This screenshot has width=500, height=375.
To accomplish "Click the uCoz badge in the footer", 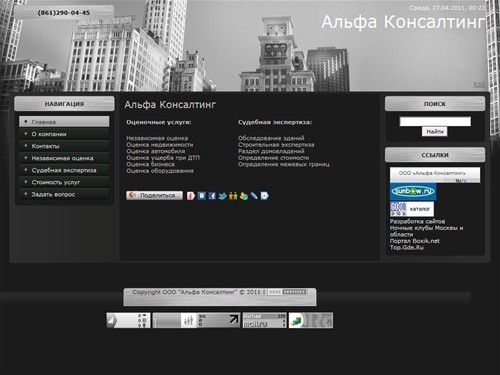I will 287,292.
